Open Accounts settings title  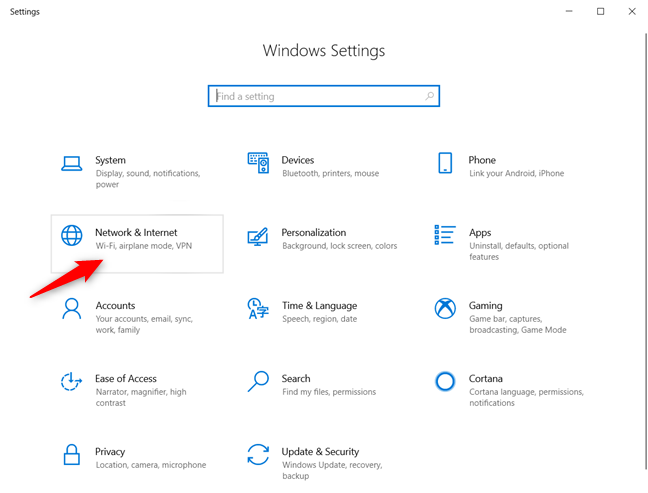pos(115,306)
